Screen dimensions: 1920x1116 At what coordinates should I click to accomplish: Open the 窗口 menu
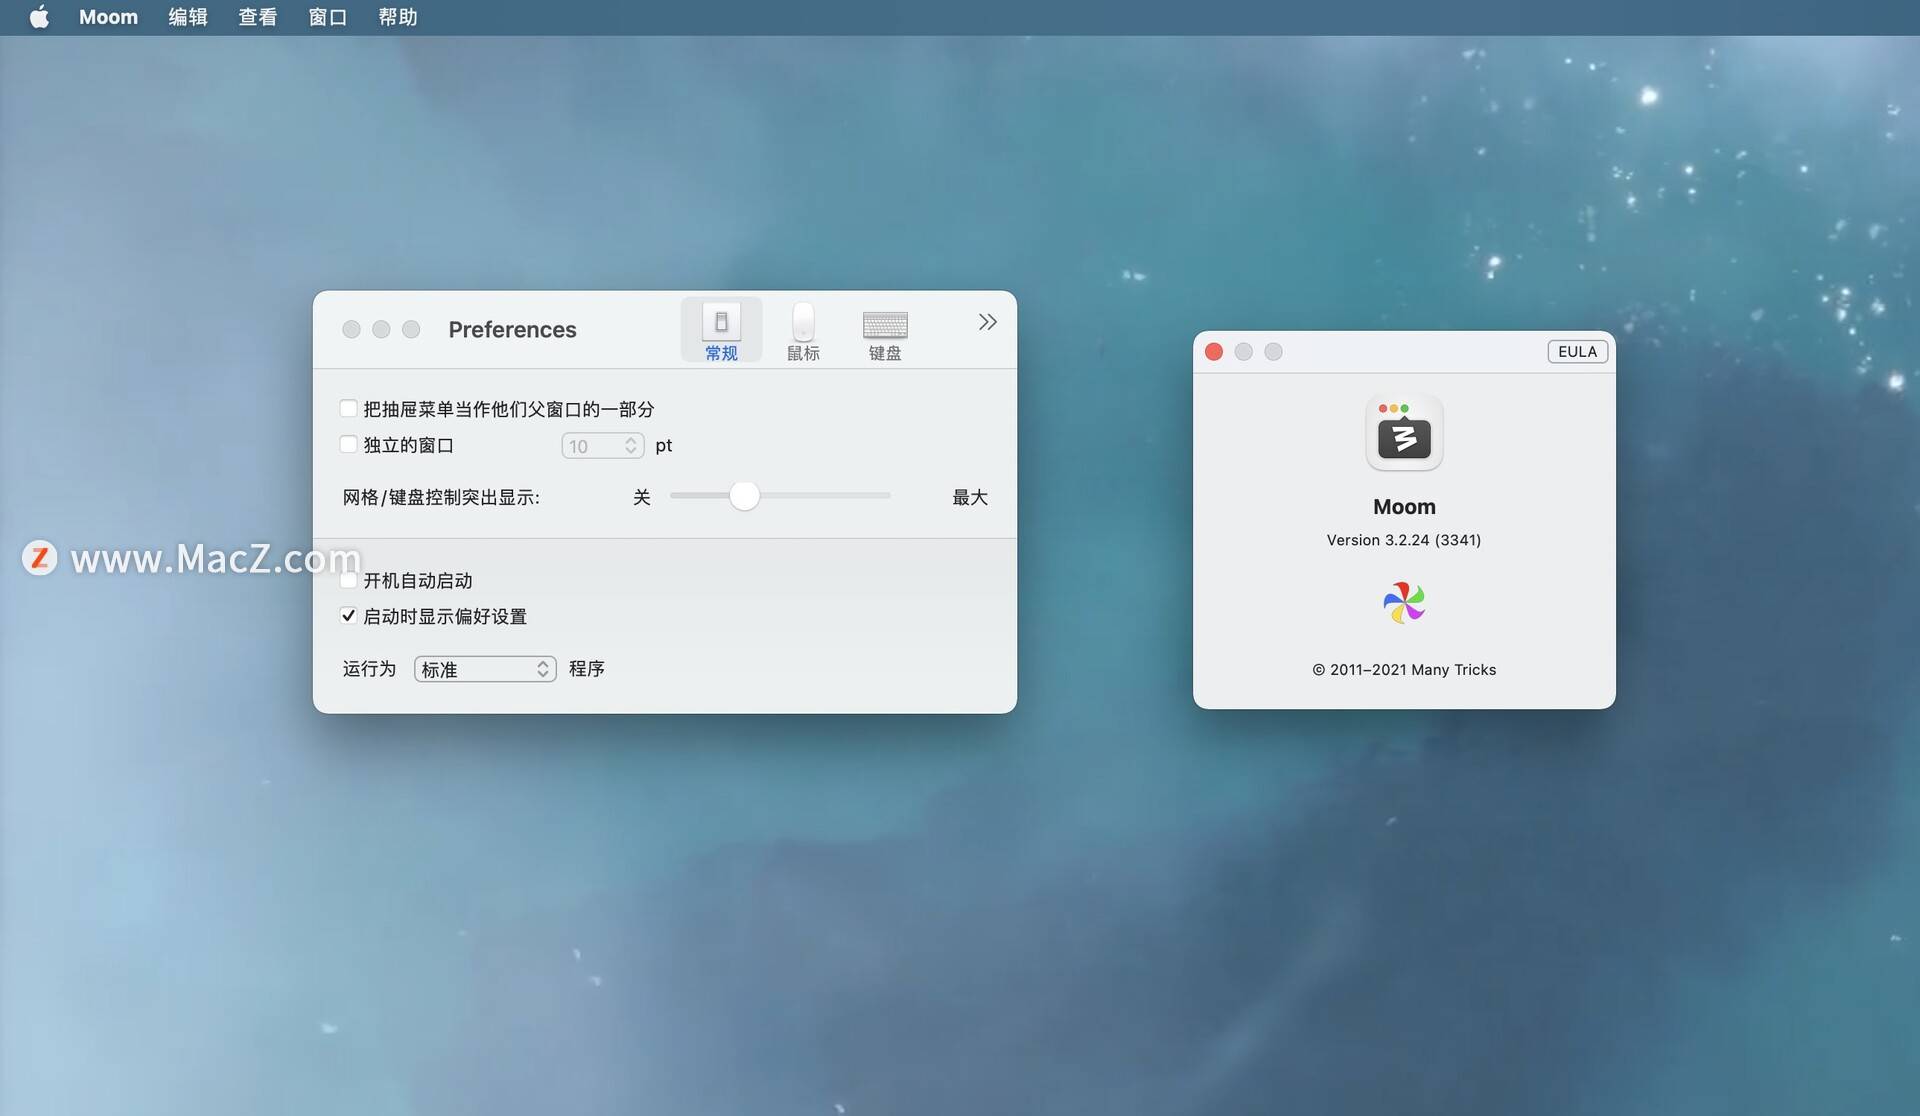coord(327,17)
